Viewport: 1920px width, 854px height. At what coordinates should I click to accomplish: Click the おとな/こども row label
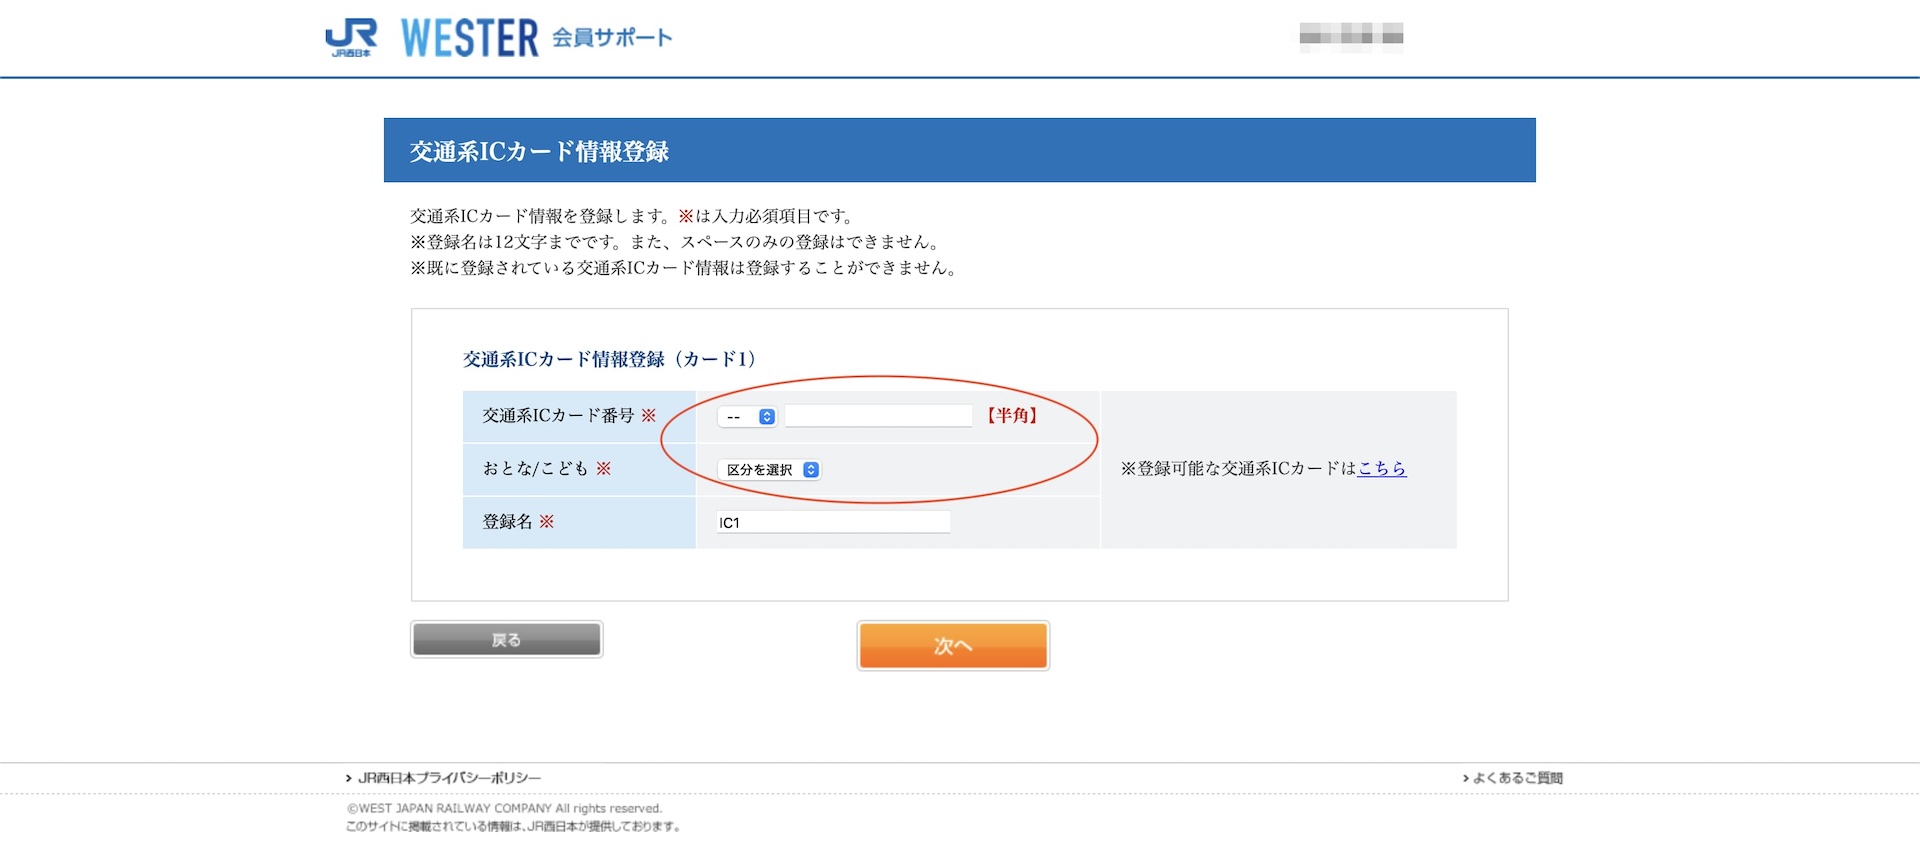(x=536, y=468)
